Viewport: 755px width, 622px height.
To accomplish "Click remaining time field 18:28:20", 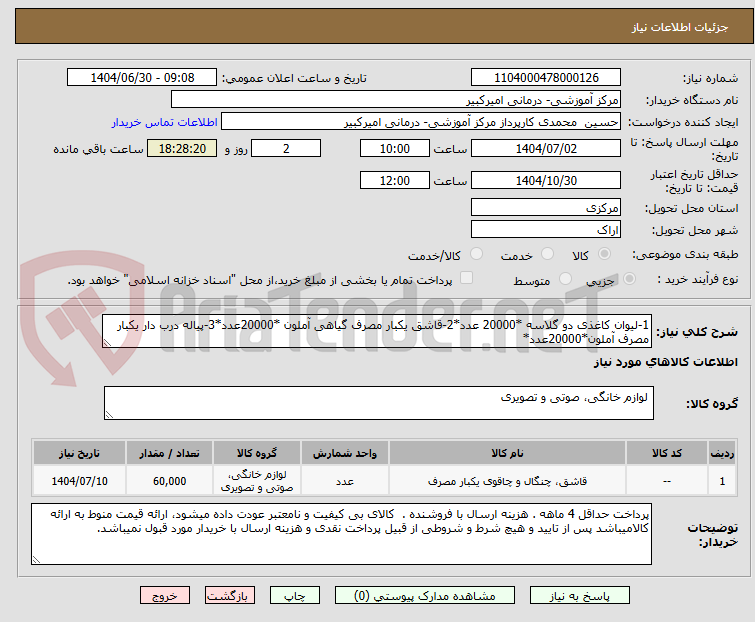I will (x=182, y=148).
